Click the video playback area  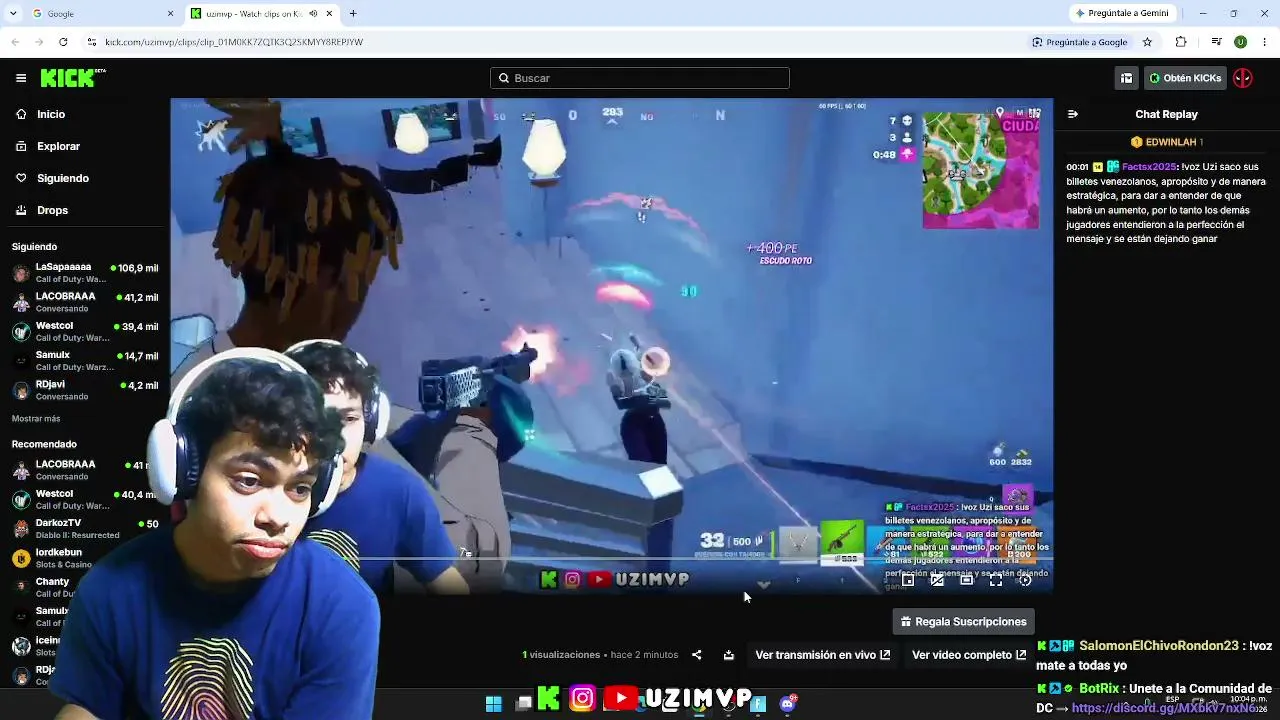point(611,345)
